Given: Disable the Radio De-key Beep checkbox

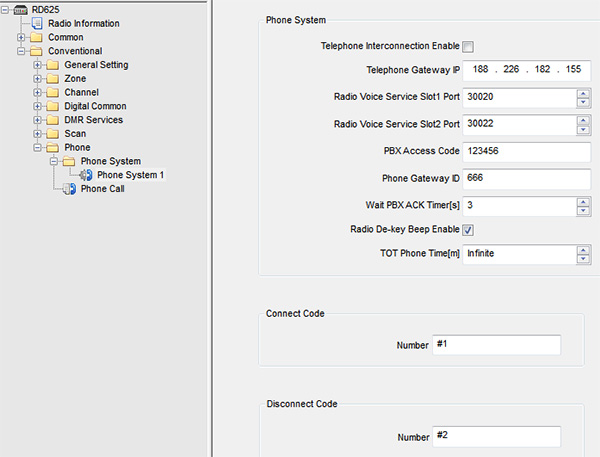Looking at the screenshot, I should pyautogui.click(x=468, y=230).
